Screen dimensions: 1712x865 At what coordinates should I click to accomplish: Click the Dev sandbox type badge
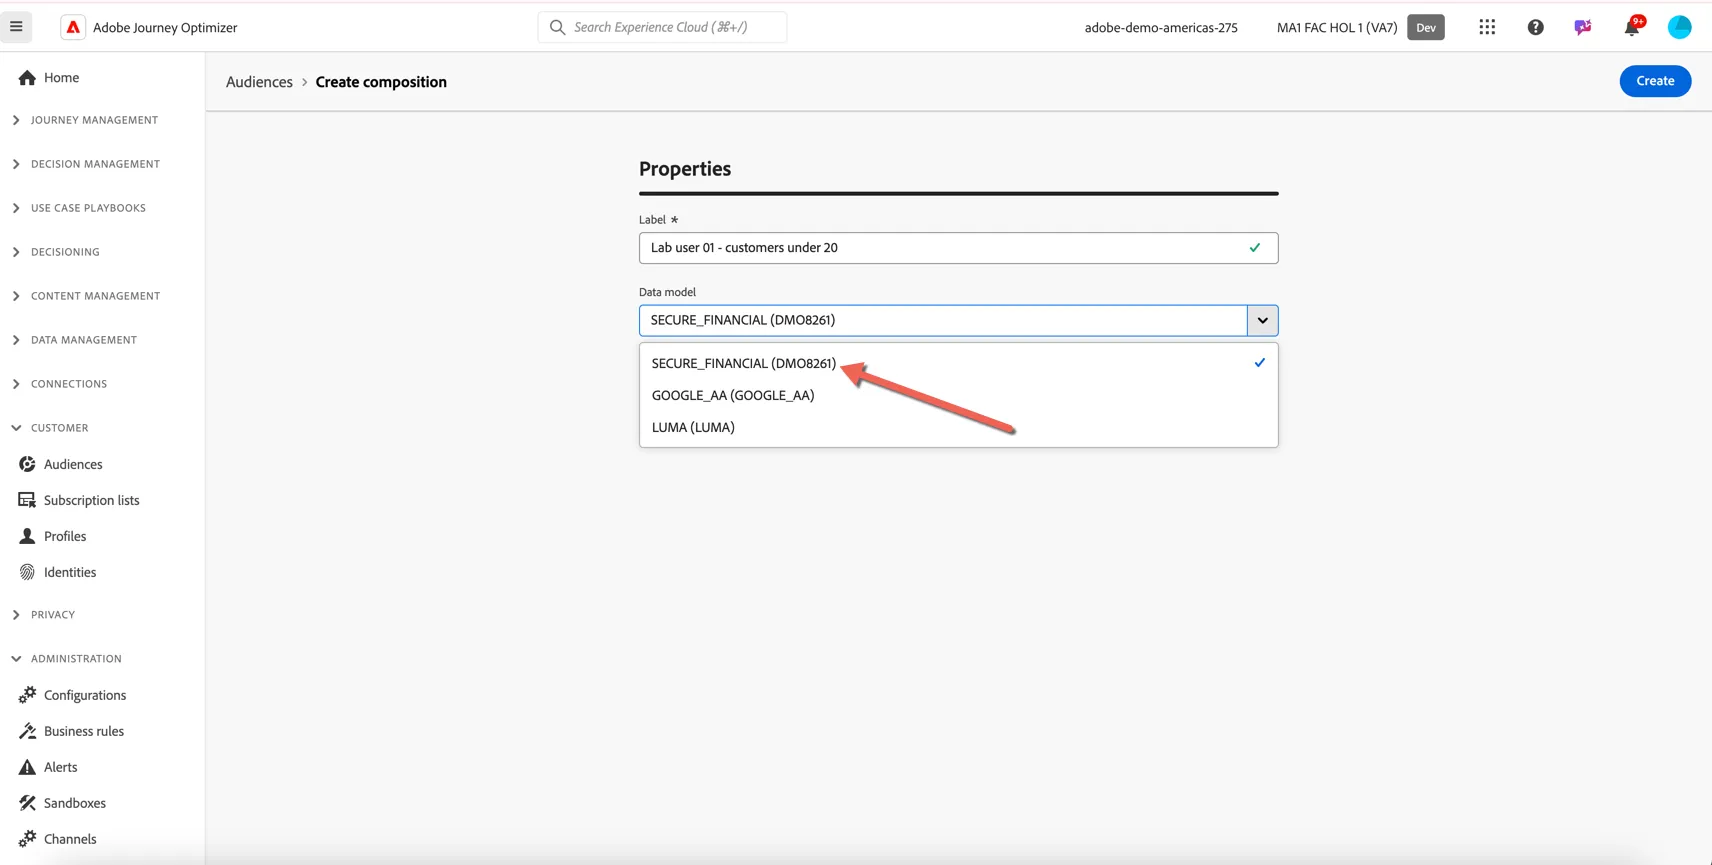point(1425,27)
